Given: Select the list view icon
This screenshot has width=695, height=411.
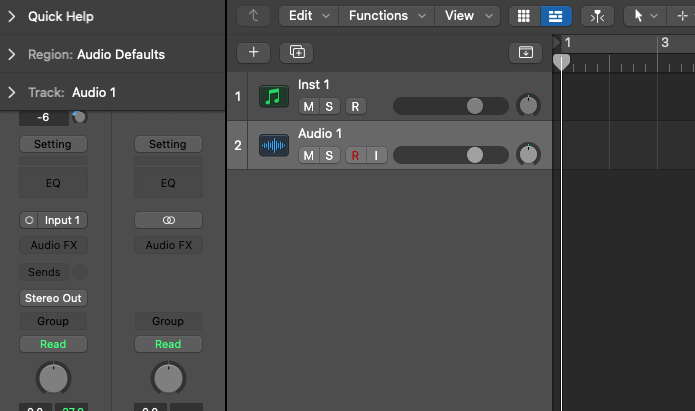Looking at the screenshot, I should 556,16.
